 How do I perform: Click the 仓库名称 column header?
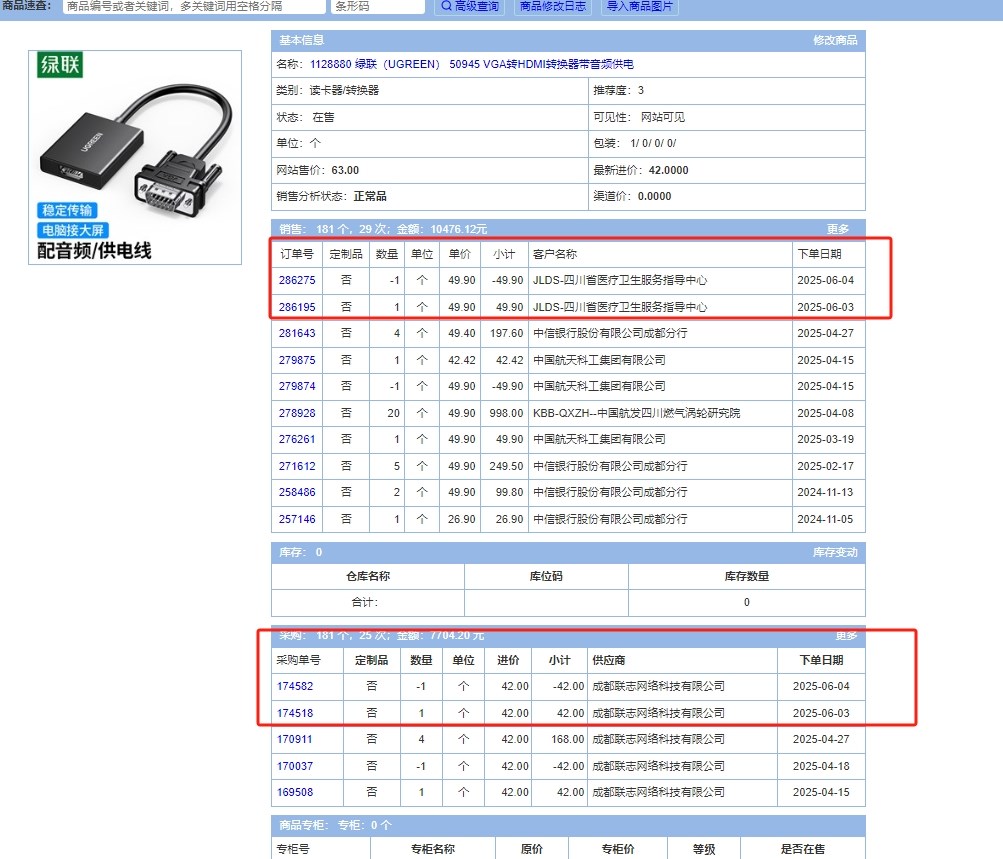(368, 576)
